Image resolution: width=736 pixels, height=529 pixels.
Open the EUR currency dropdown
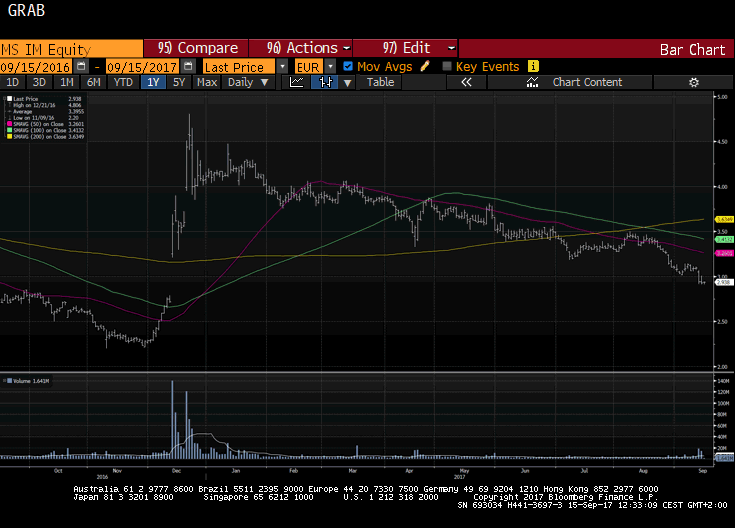click(328, 67)
